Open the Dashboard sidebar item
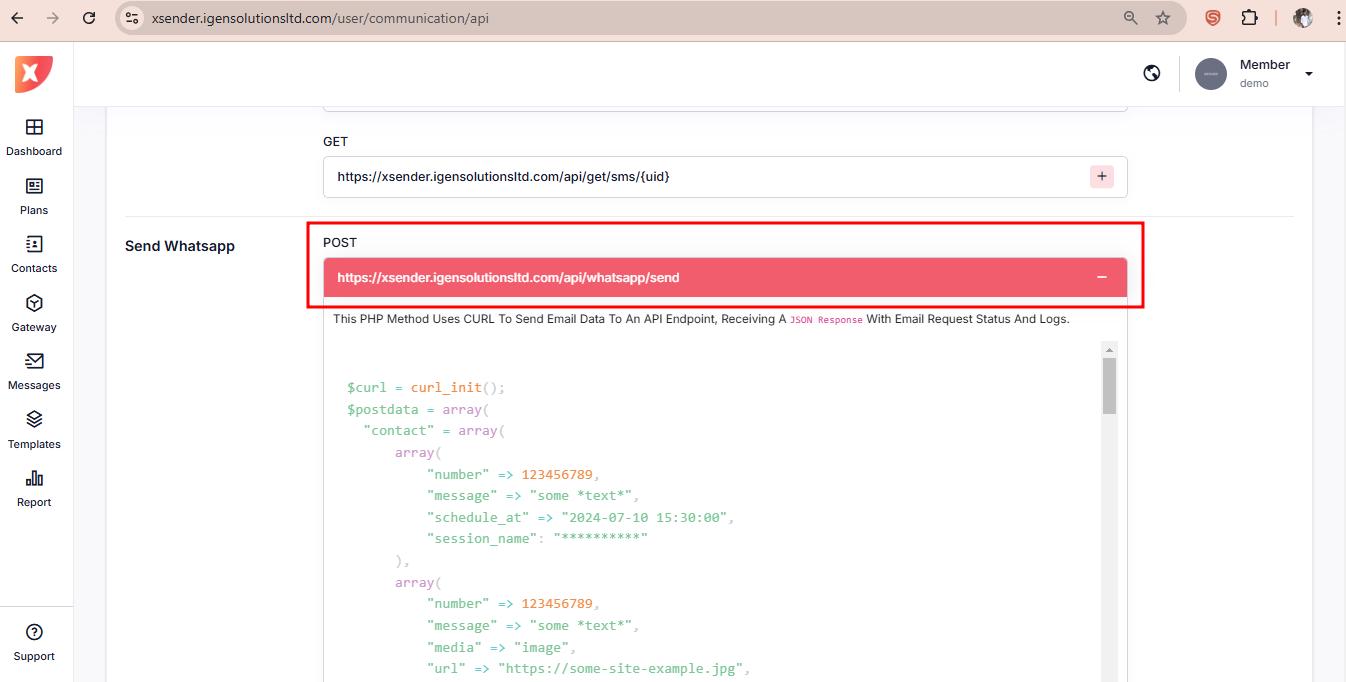1346x682 pixels. (x=34, y=137)
